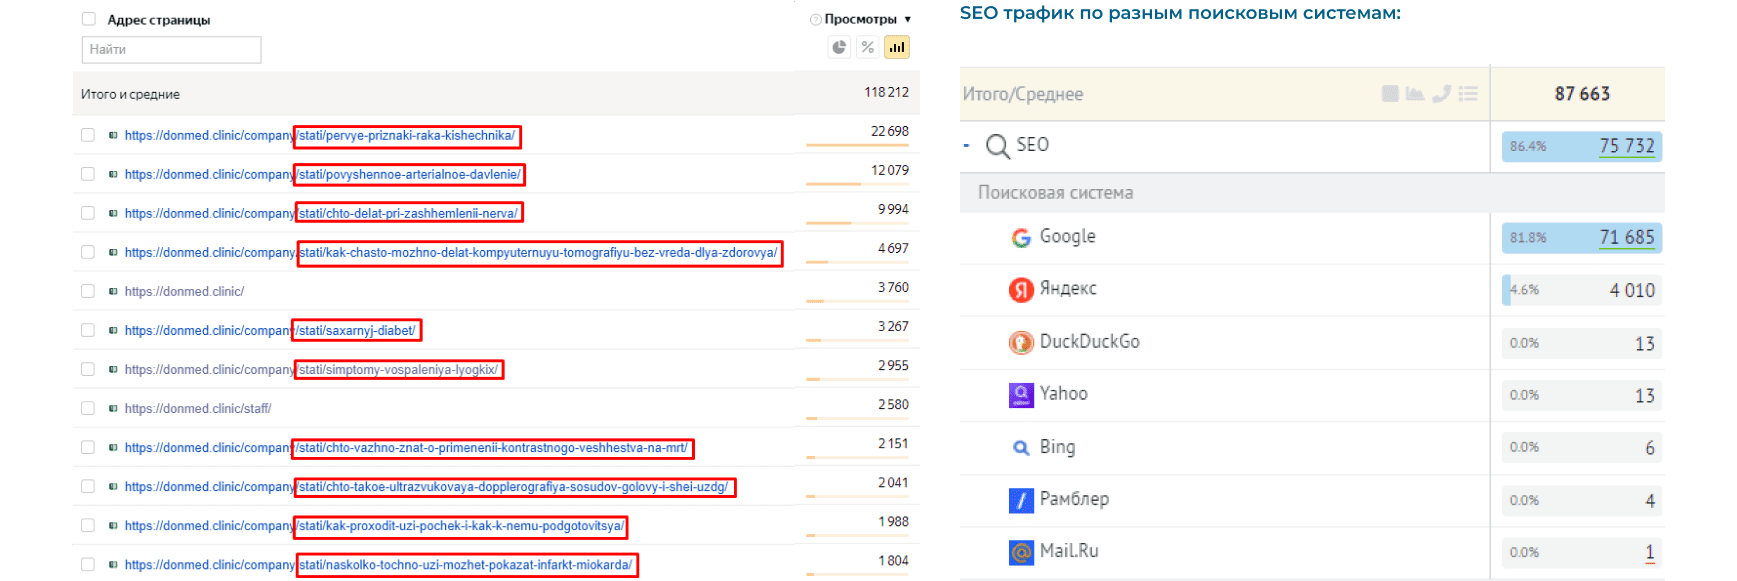Screen dimensions: 1737x581
Task: Click the Найти search input field
Action: [171, 49]
